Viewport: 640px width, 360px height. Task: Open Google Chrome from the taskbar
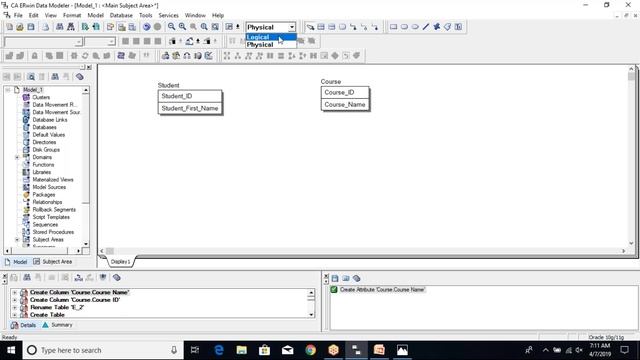pos(310,350)
